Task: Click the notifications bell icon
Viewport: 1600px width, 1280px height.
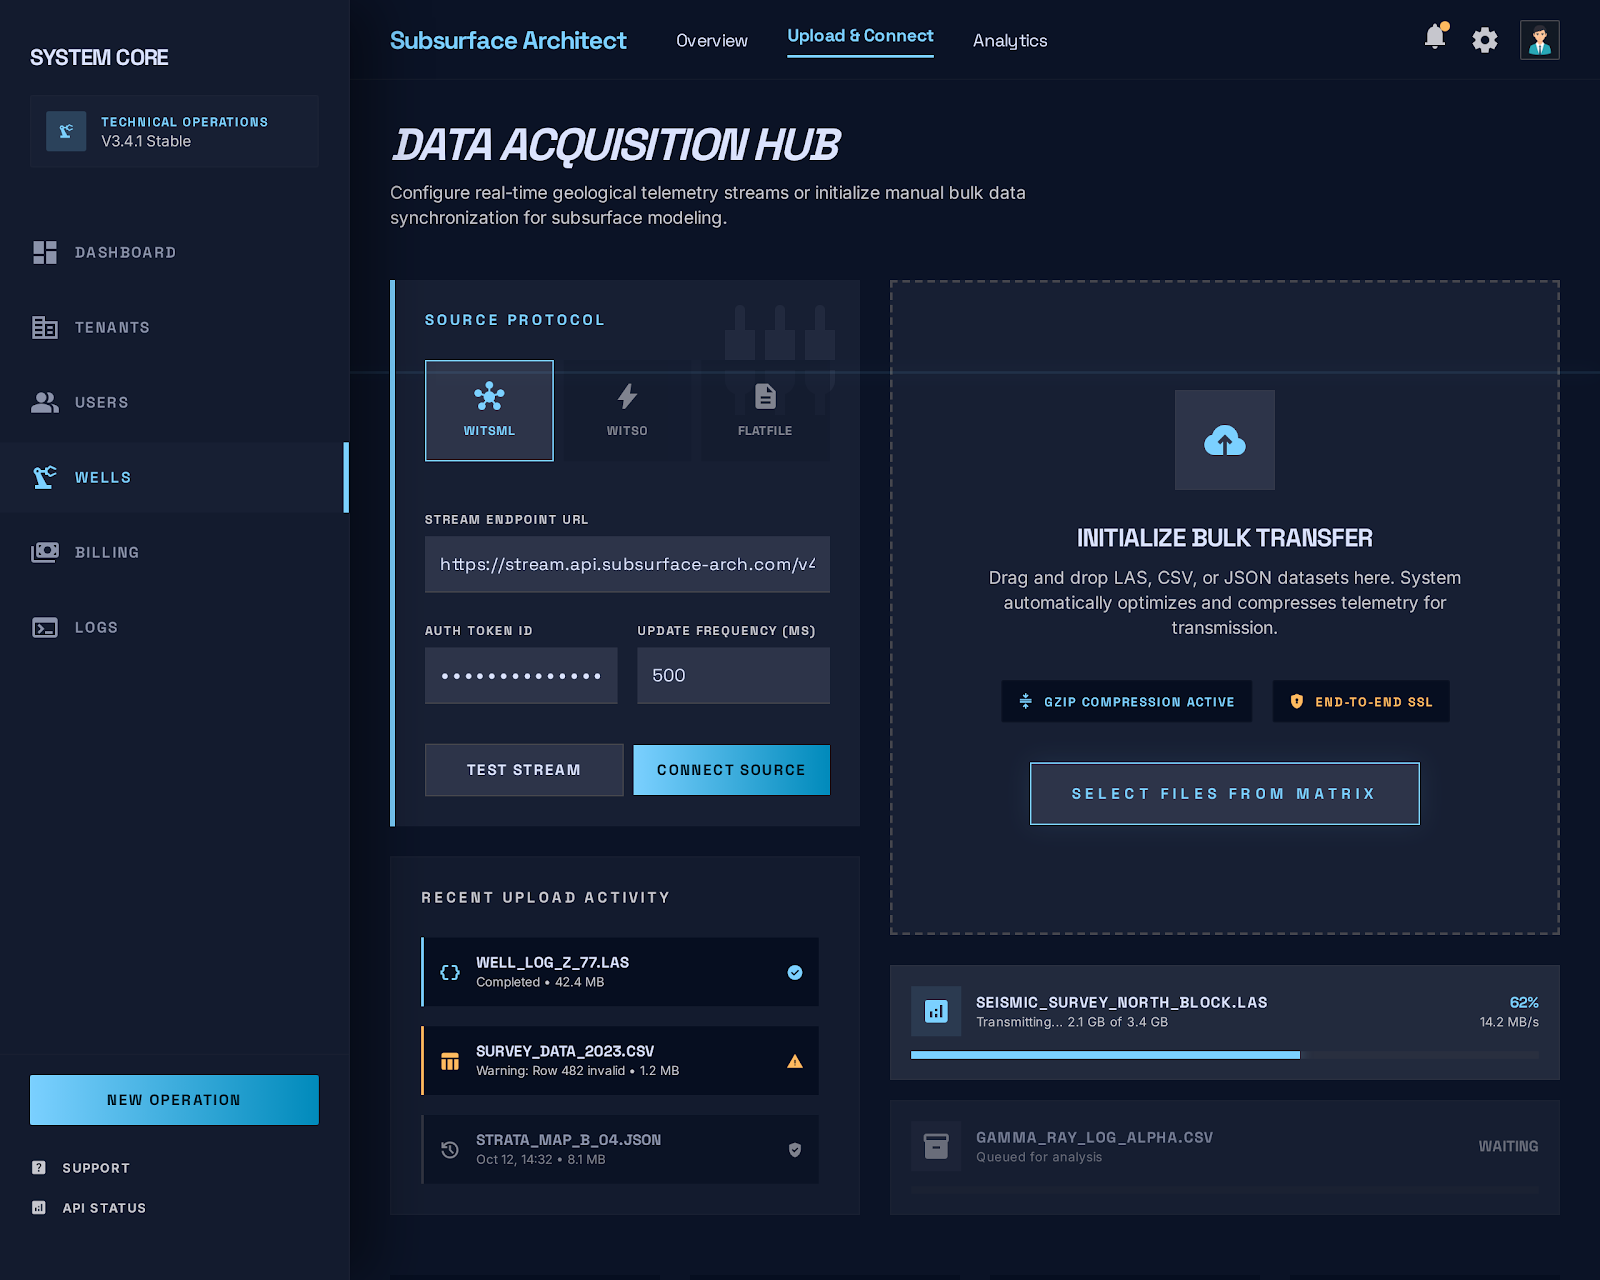Action: click(x=1435, y=38)
